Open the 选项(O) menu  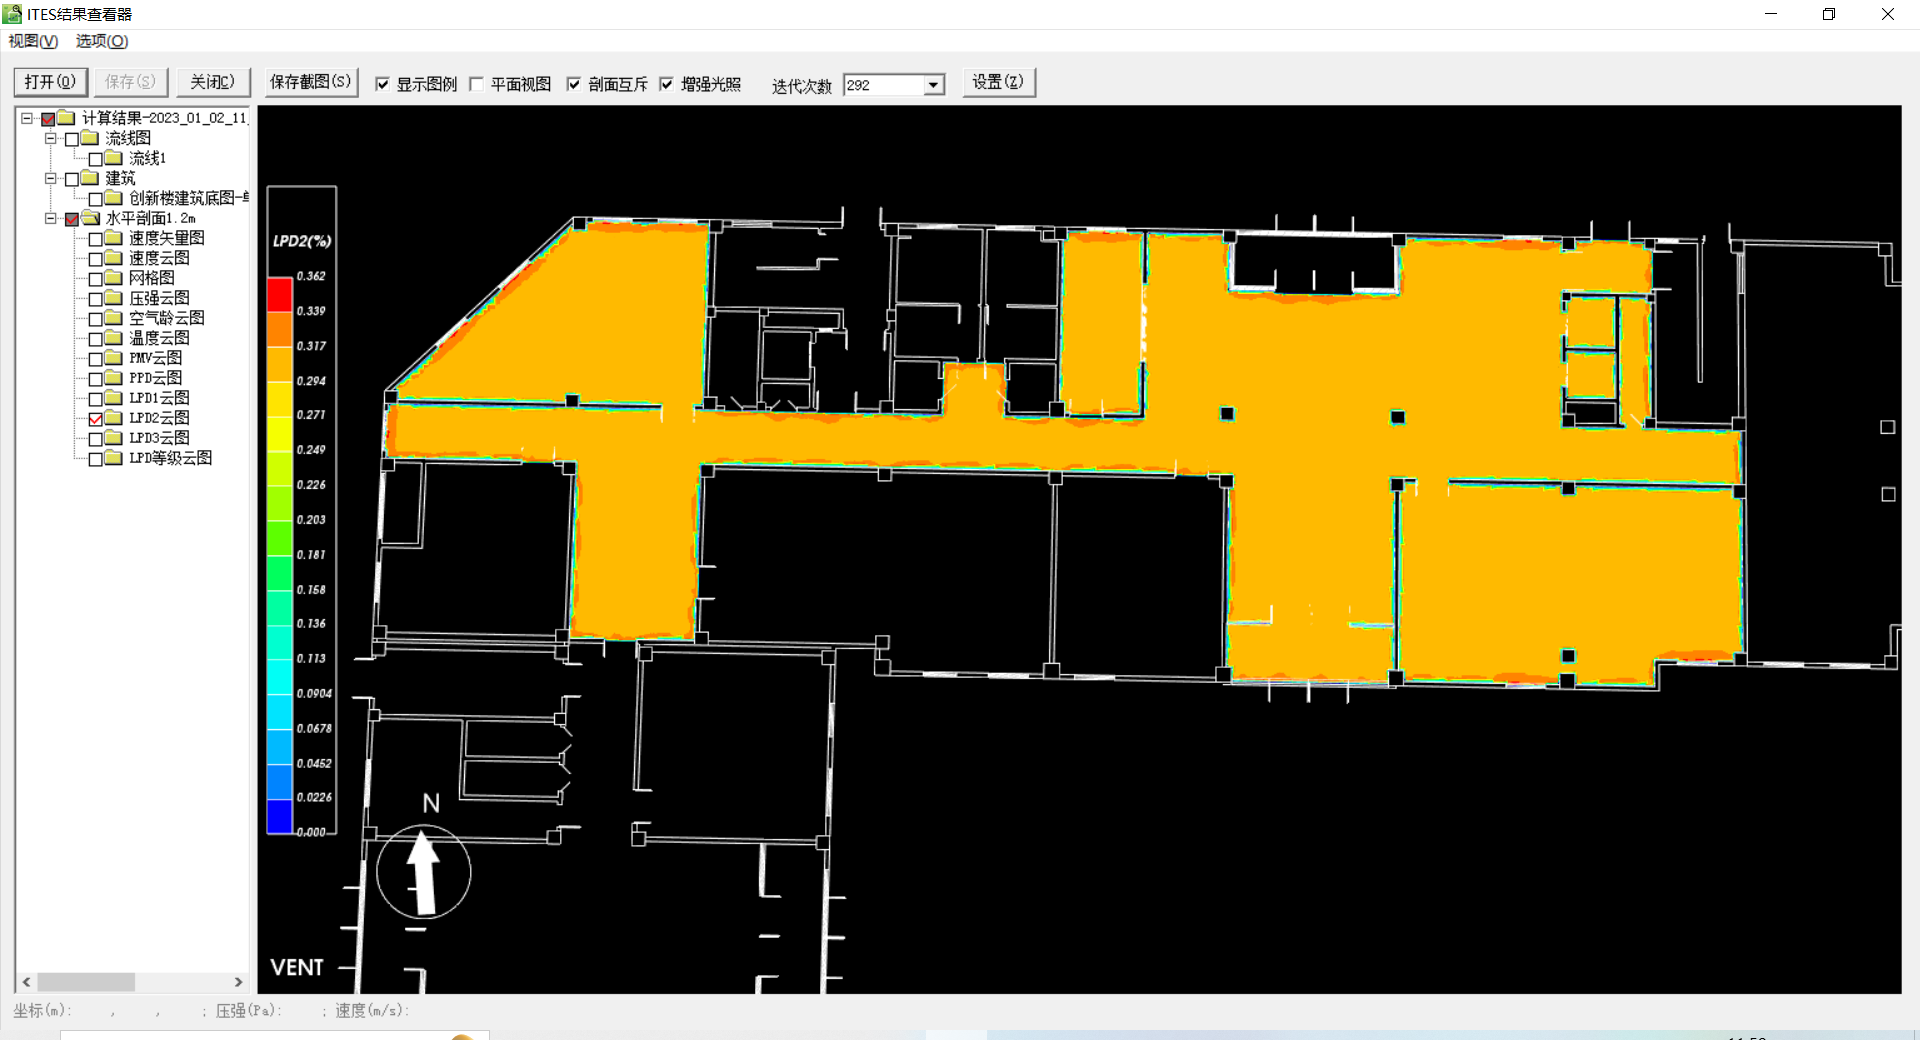[101, 41]
